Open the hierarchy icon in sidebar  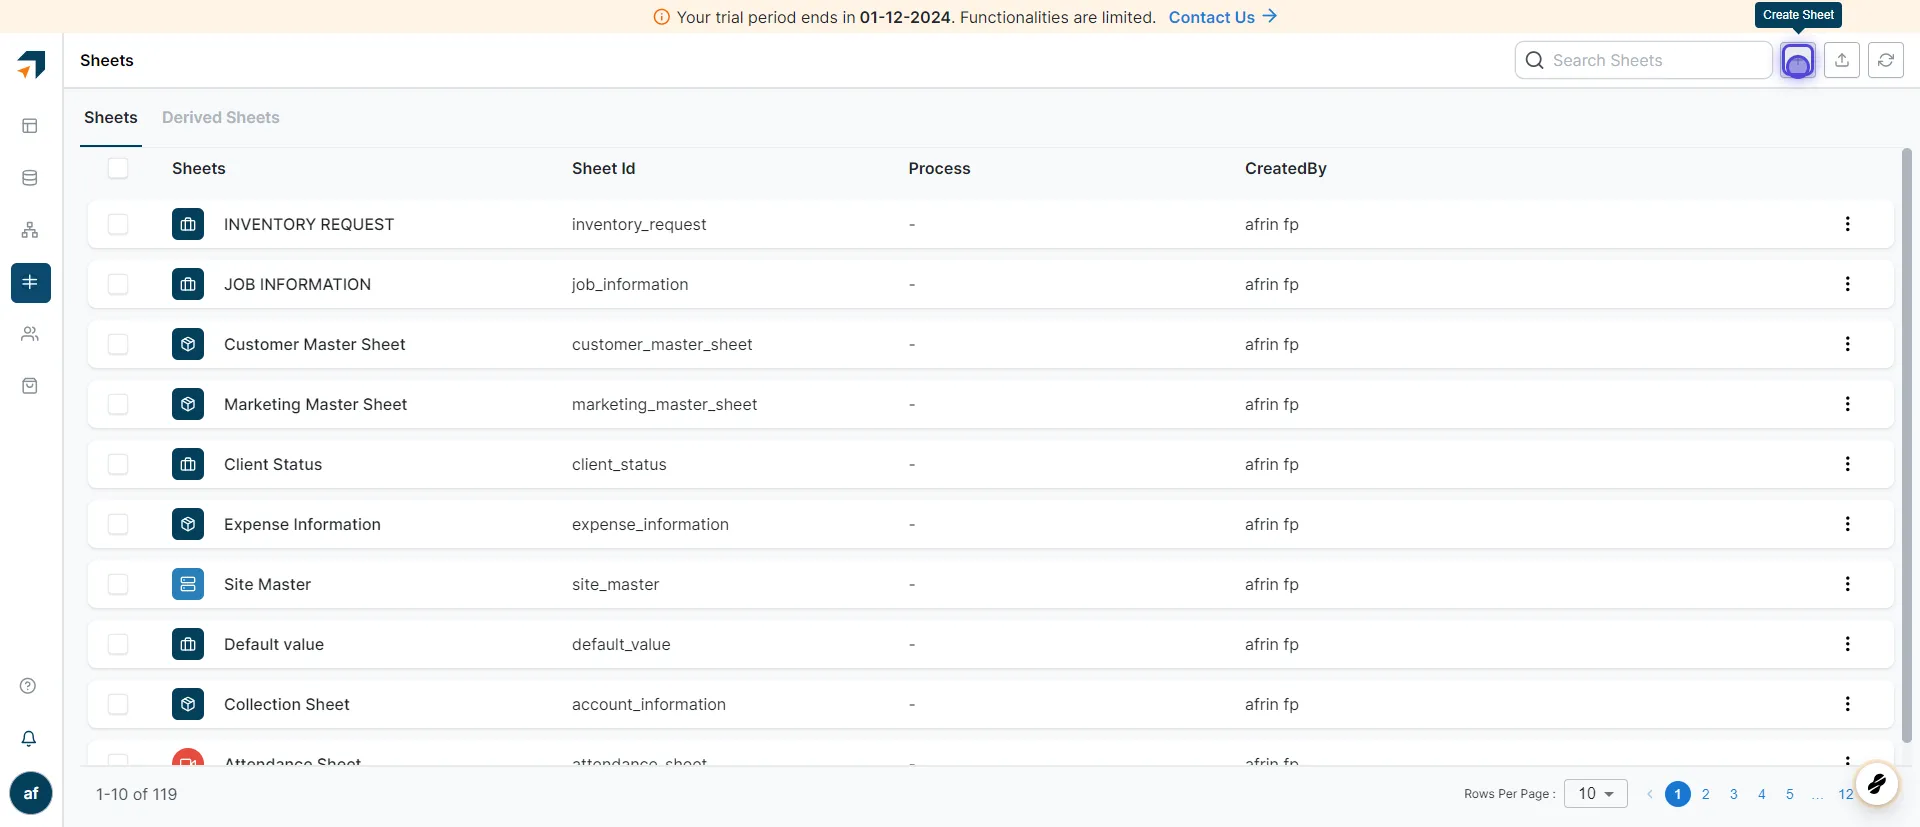coord(30,230)
